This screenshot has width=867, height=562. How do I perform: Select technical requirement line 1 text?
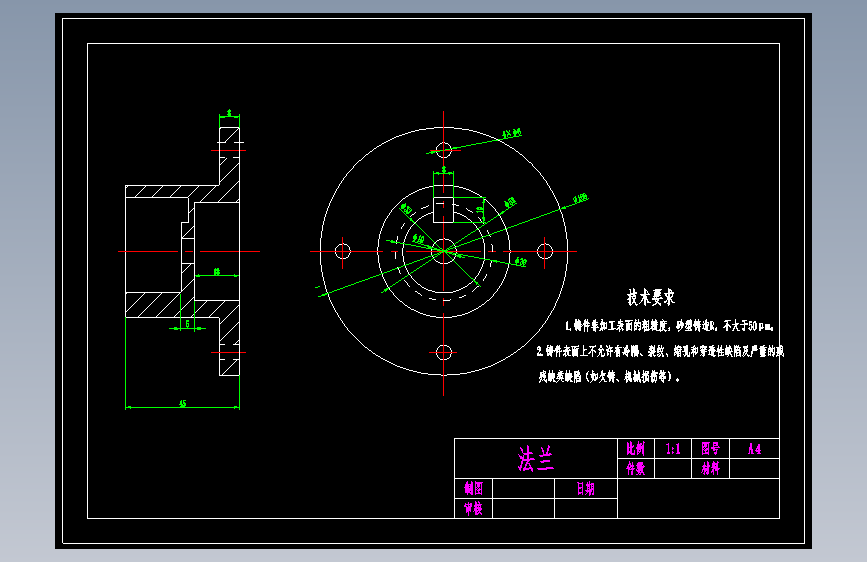(x=669, y=326)
